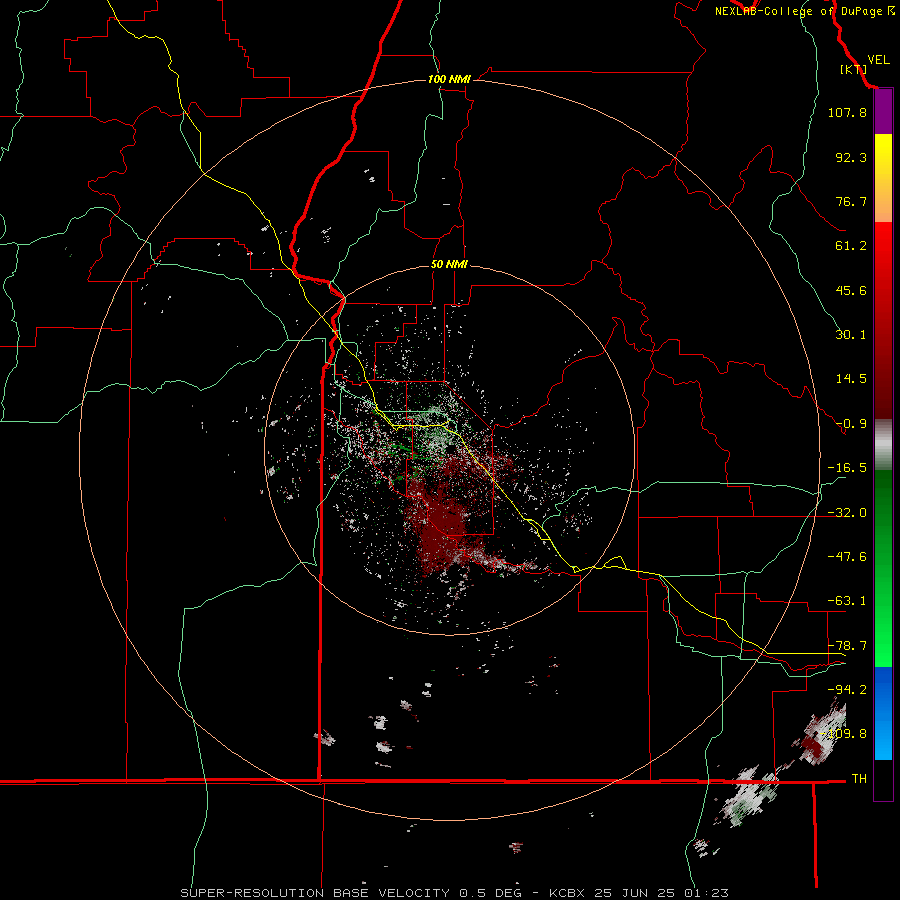The height and width of the screenshot is (900, 900).
Task: Select the -63.1 legend value
Action: 847,601
